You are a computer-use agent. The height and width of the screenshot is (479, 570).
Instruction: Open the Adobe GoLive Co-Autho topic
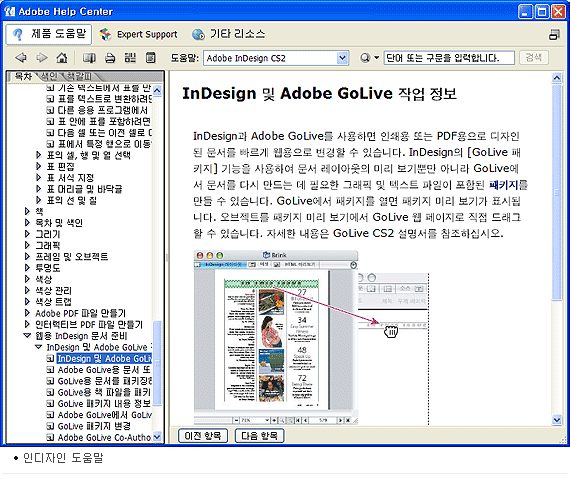click(x=104, y=438)
